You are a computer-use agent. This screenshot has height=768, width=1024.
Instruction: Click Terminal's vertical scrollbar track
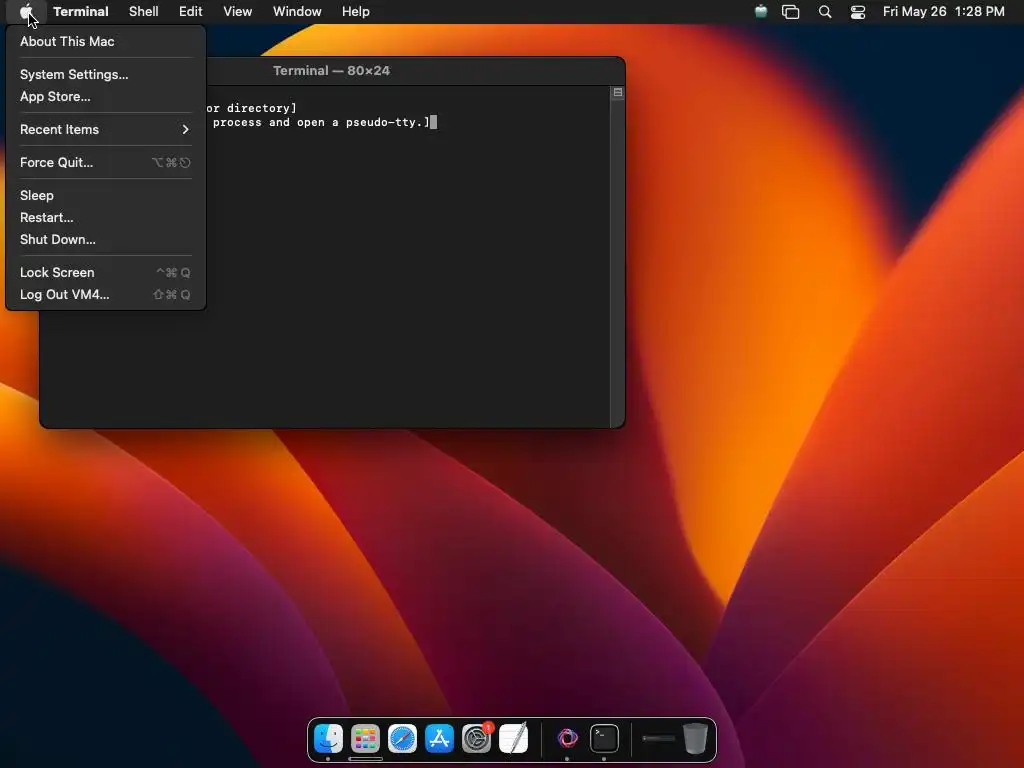[618, 263]
